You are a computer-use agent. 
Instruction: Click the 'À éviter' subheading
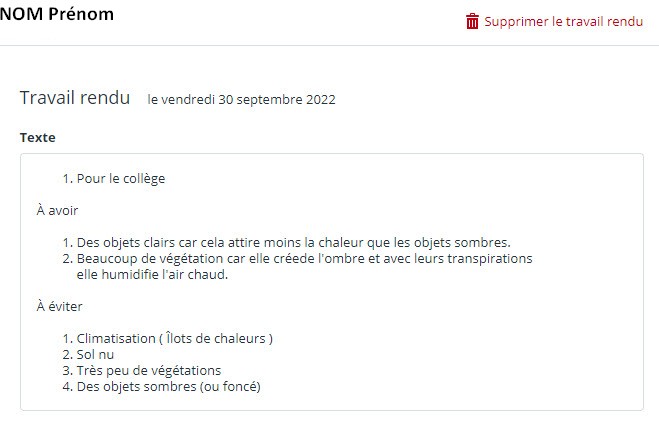(x=59, y=306)
